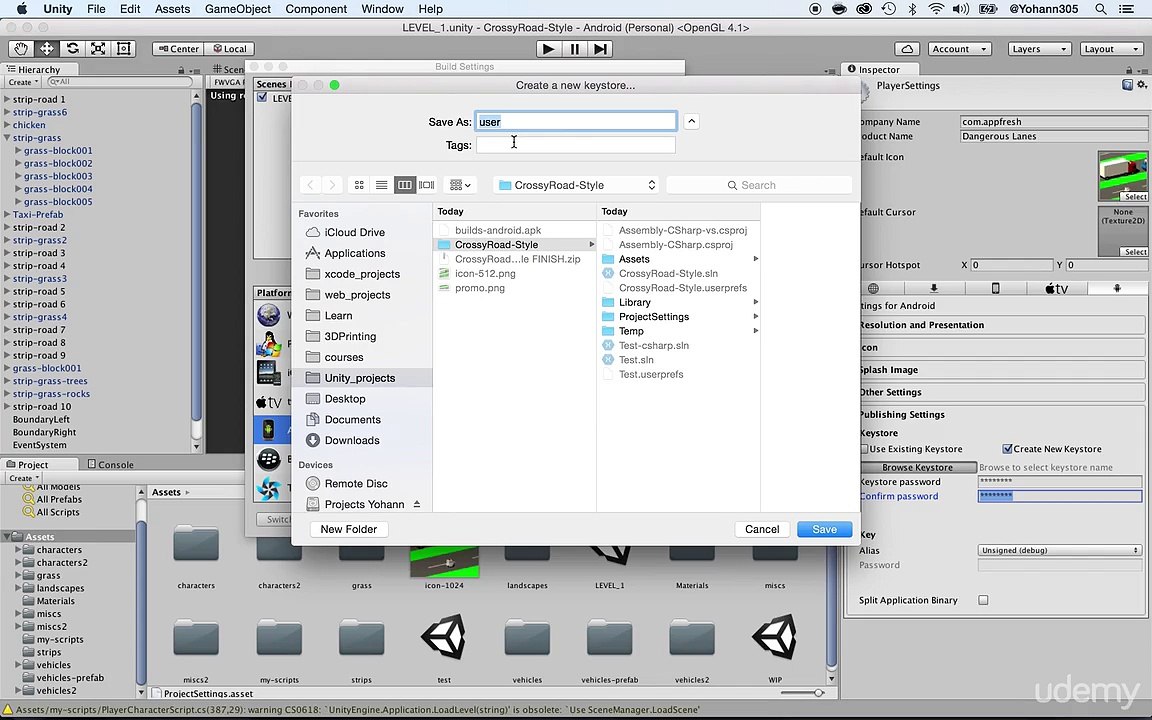Select the Hand tool in Unity toolbar
Screen dimensions: 1152x720
[x=21, y=48]
